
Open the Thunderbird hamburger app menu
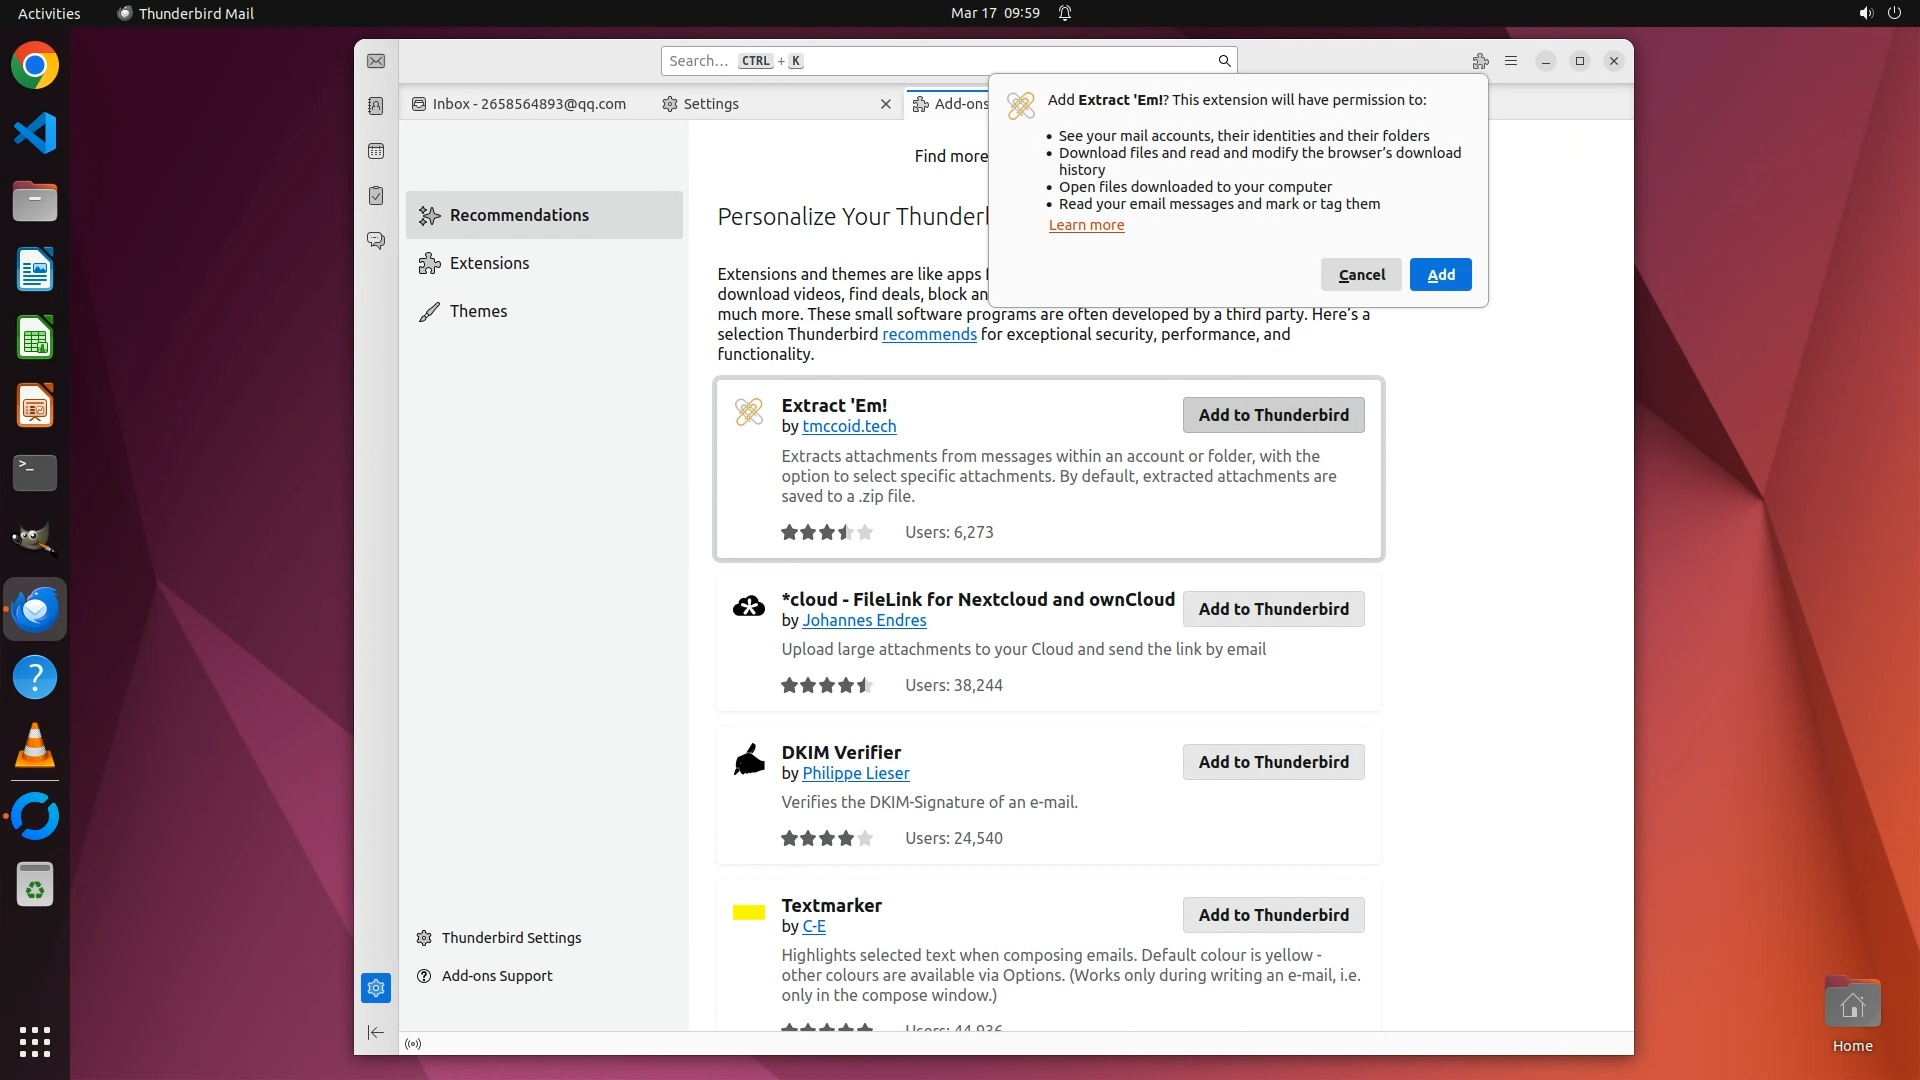1511,61
